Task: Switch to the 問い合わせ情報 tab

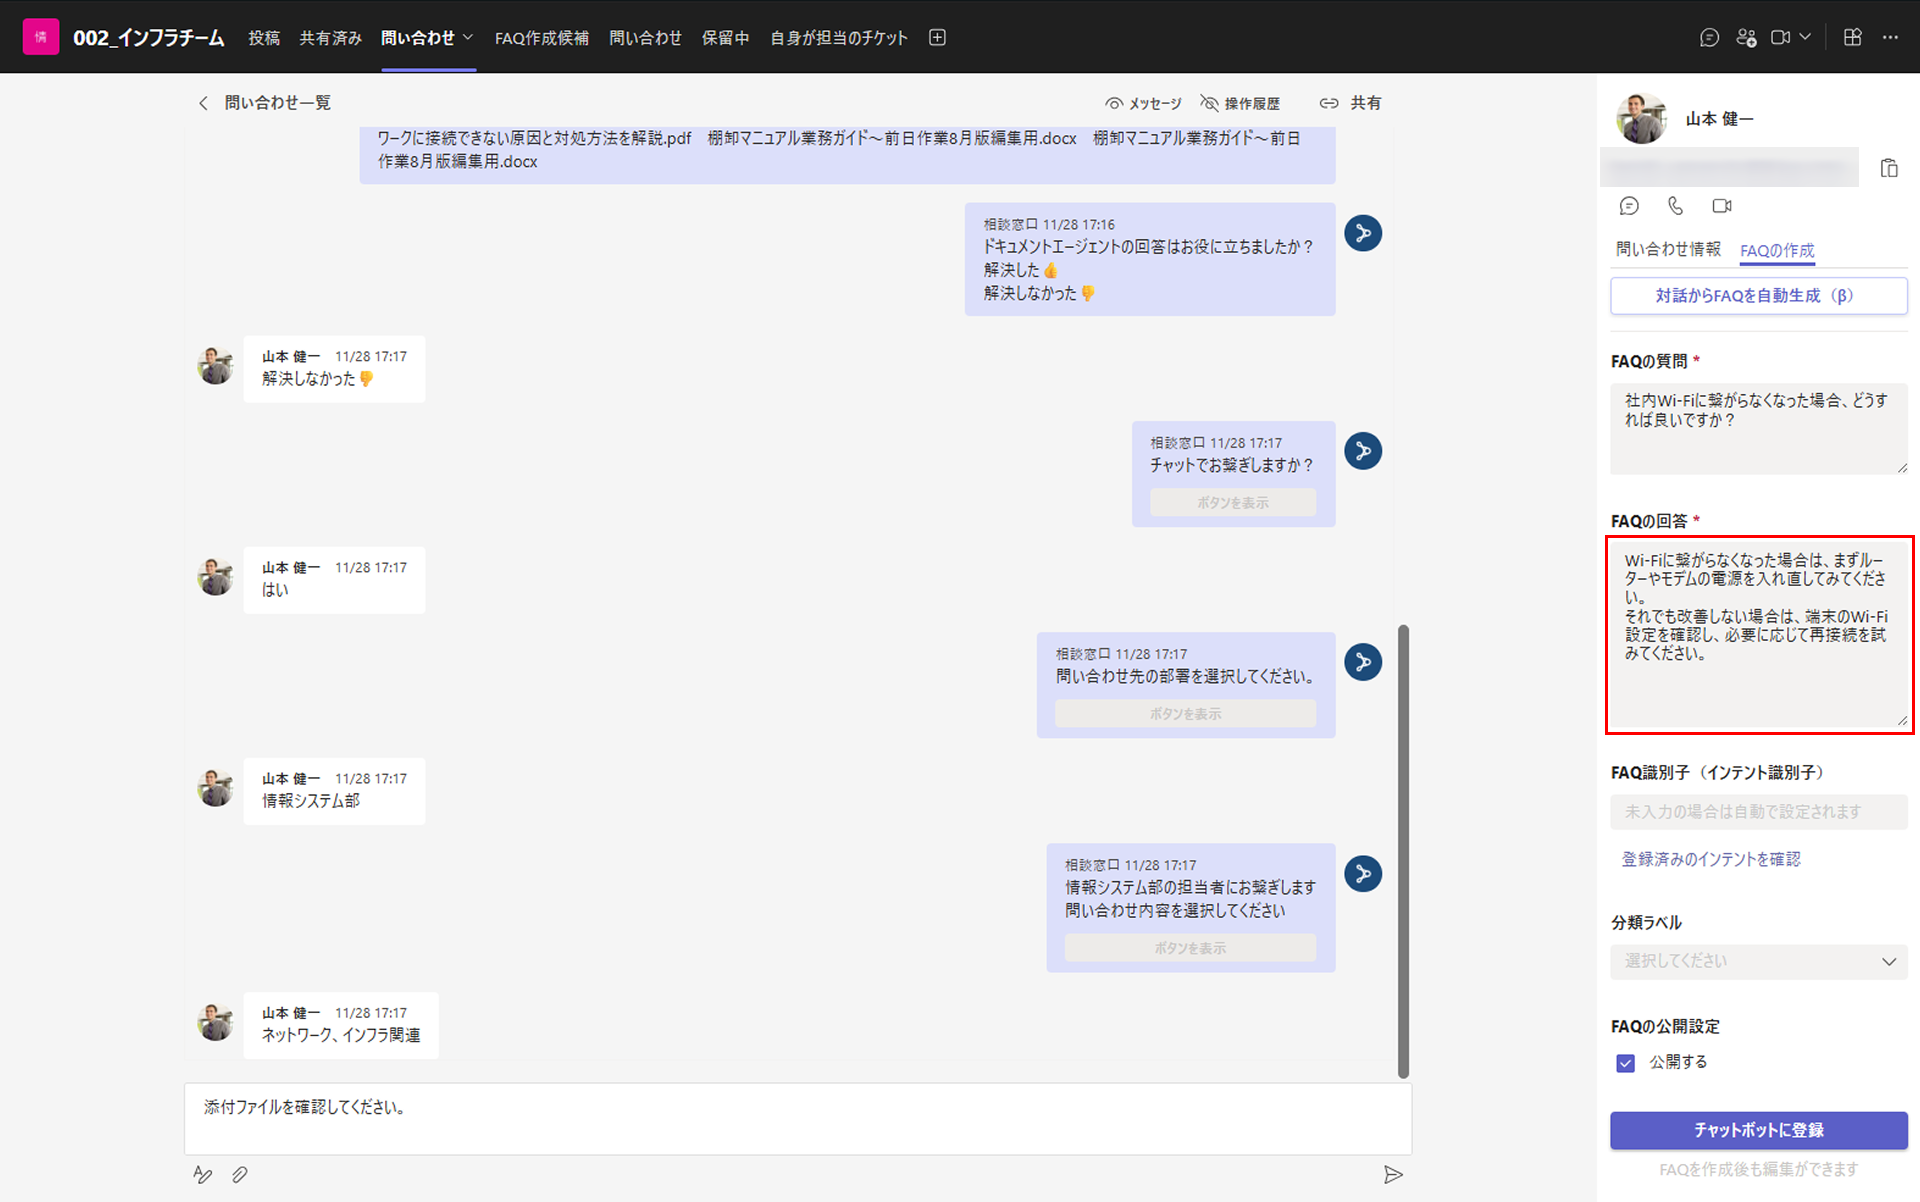Action: tap(1668, 249)
